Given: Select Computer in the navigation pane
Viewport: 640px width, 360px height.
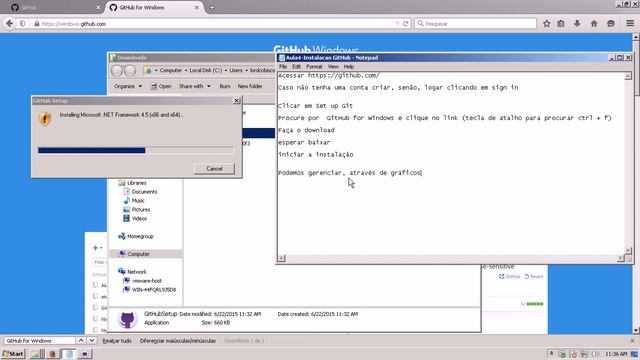Looking at the screenshot, I should [146, 254].
